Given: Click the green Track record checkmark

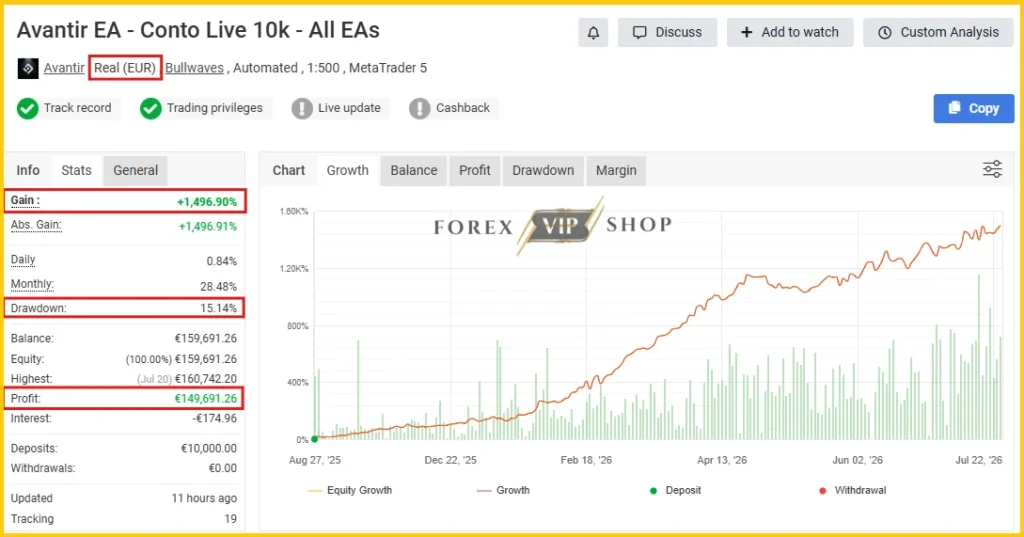Looking at the screenshot, I should [27, 108].
